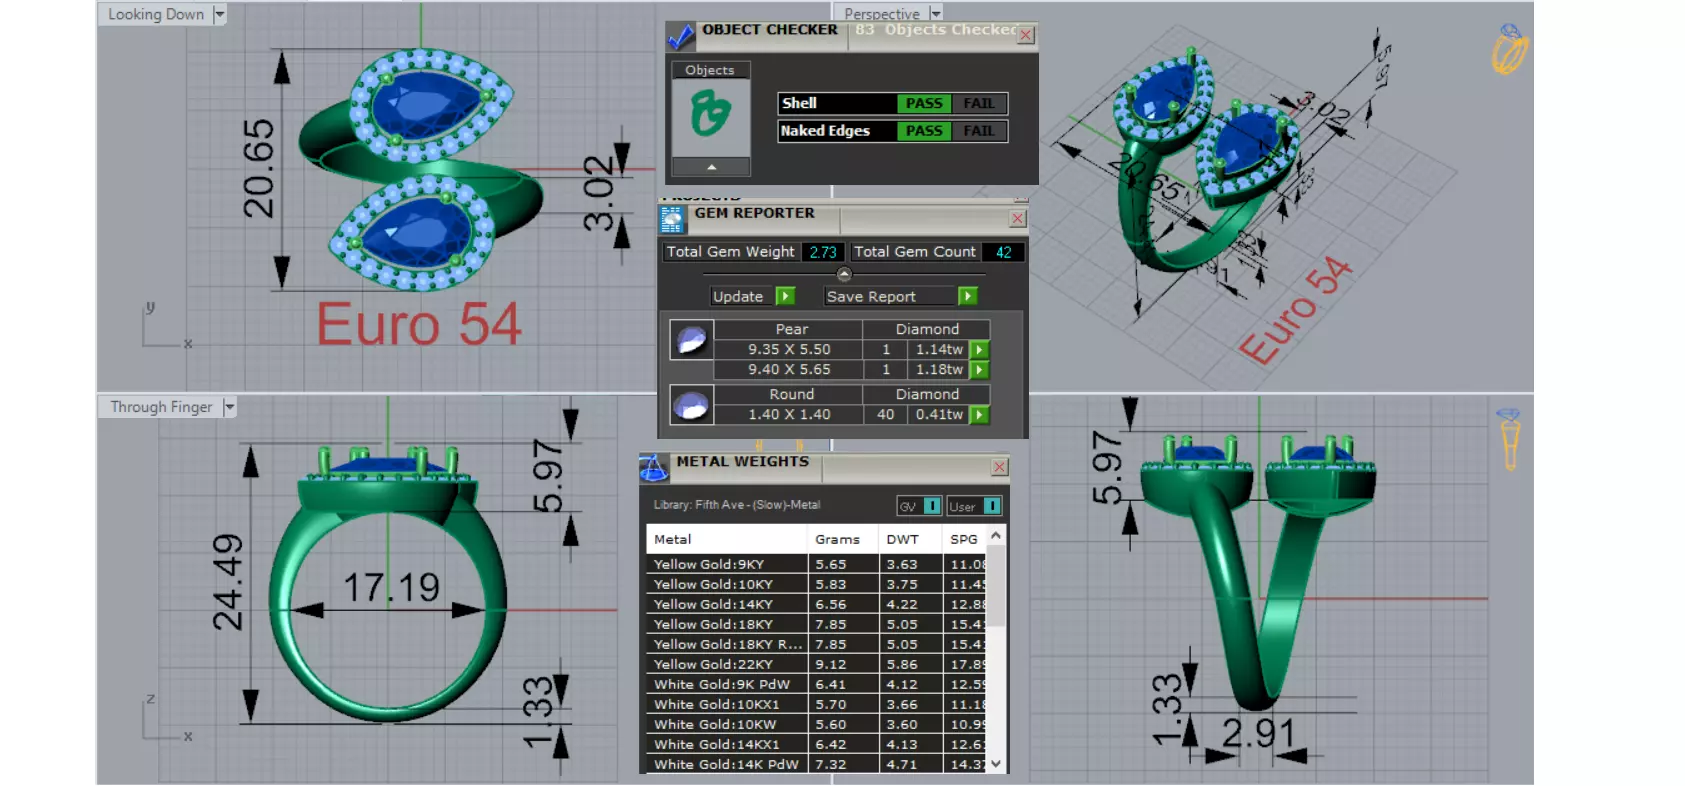
Task: Close the Gem Reporter panel
Action: pyautogui.click(x=1018, y=219)
